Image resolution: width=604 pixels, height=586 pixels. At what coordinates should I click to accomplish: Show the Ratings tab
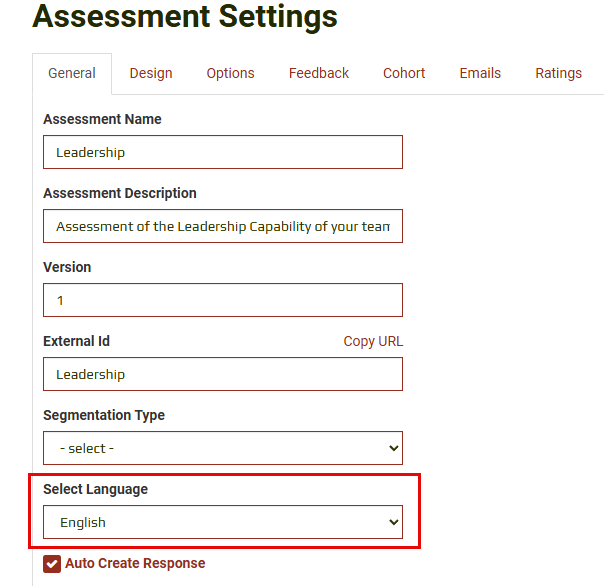click(x=558, y=73)
